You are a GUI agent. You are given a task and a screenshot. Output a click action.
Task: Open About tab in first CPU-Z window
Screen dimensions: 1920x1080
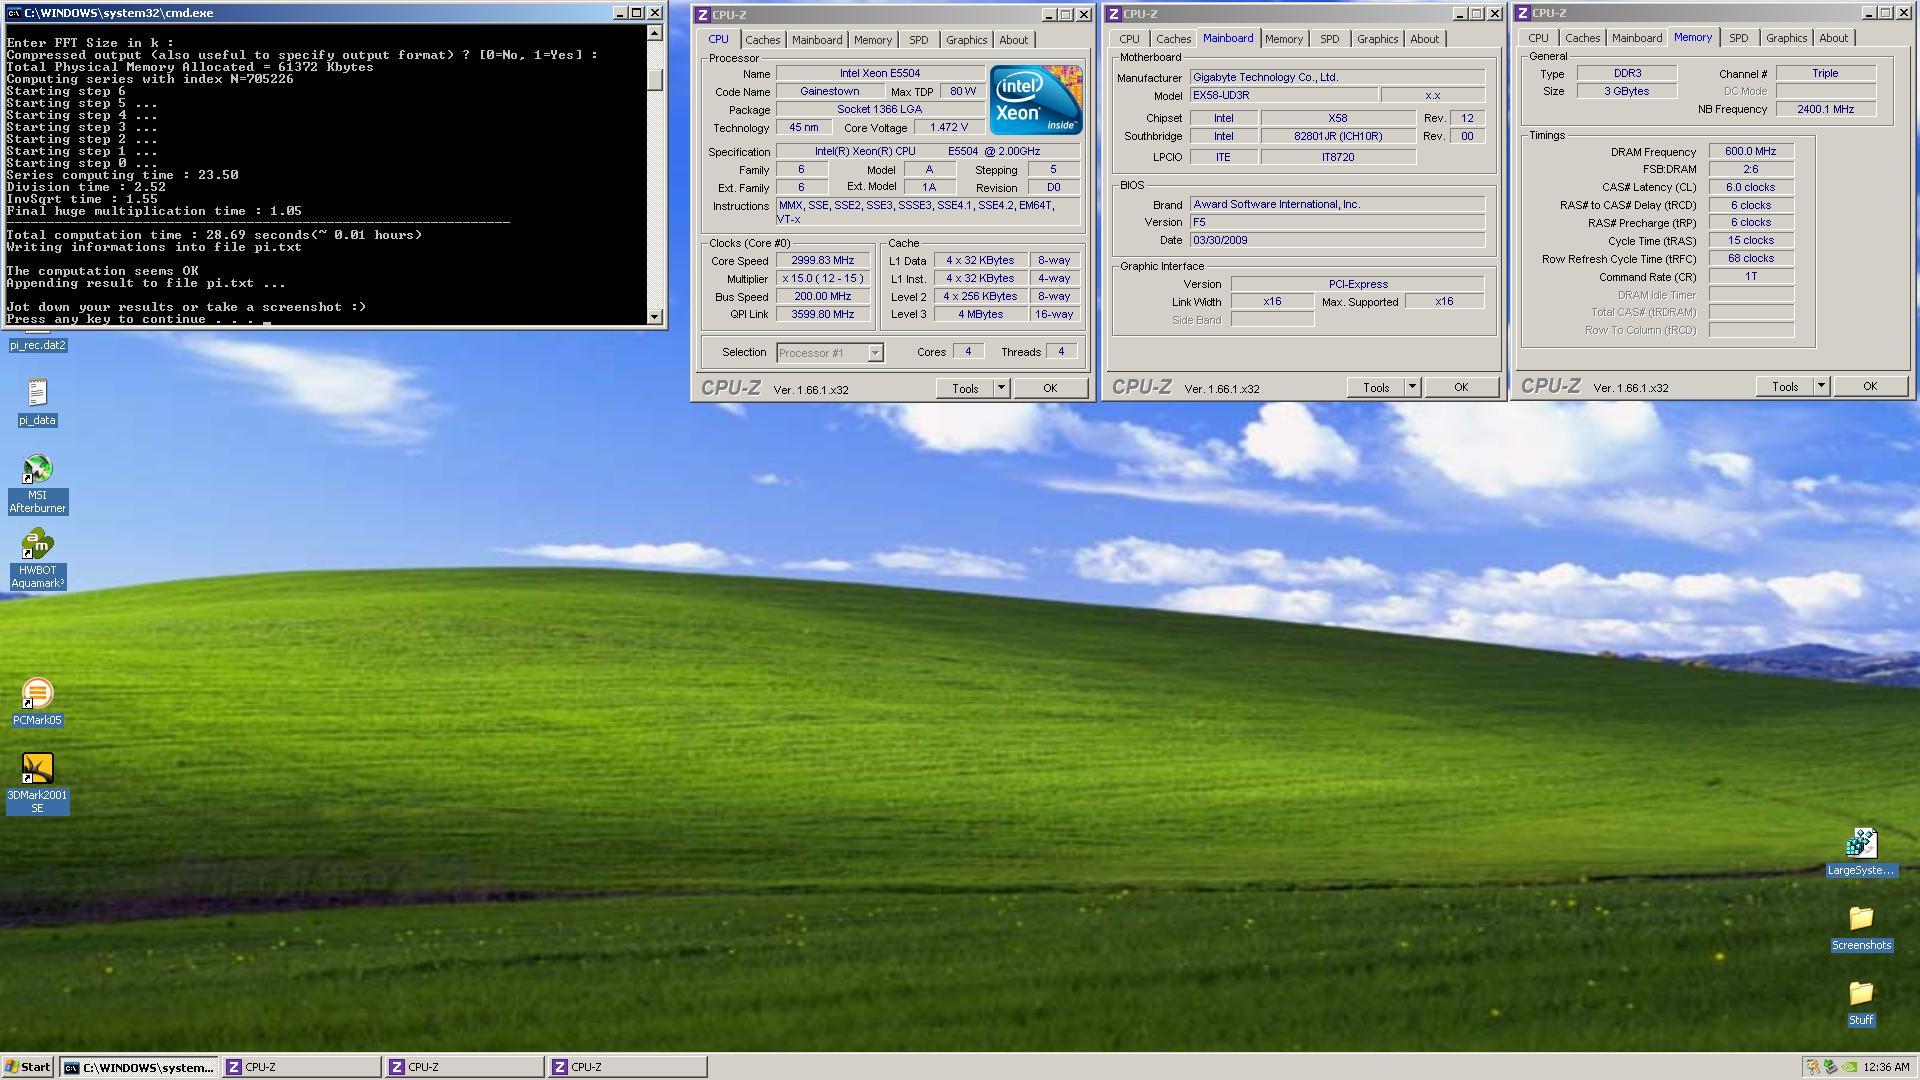[x=1013, y=40]
